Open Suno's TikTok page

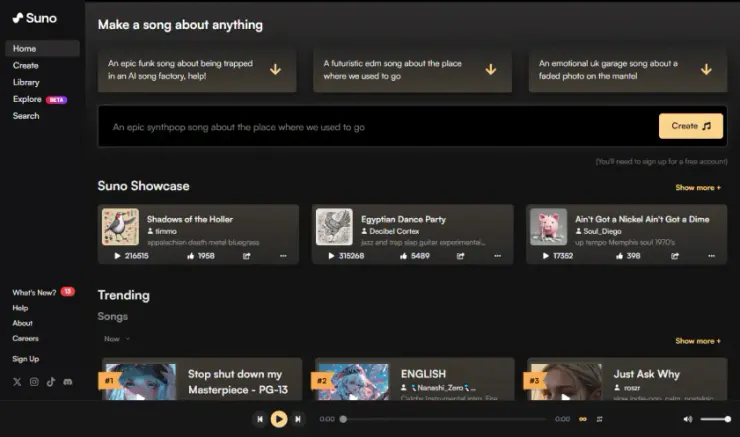(51, 382)
